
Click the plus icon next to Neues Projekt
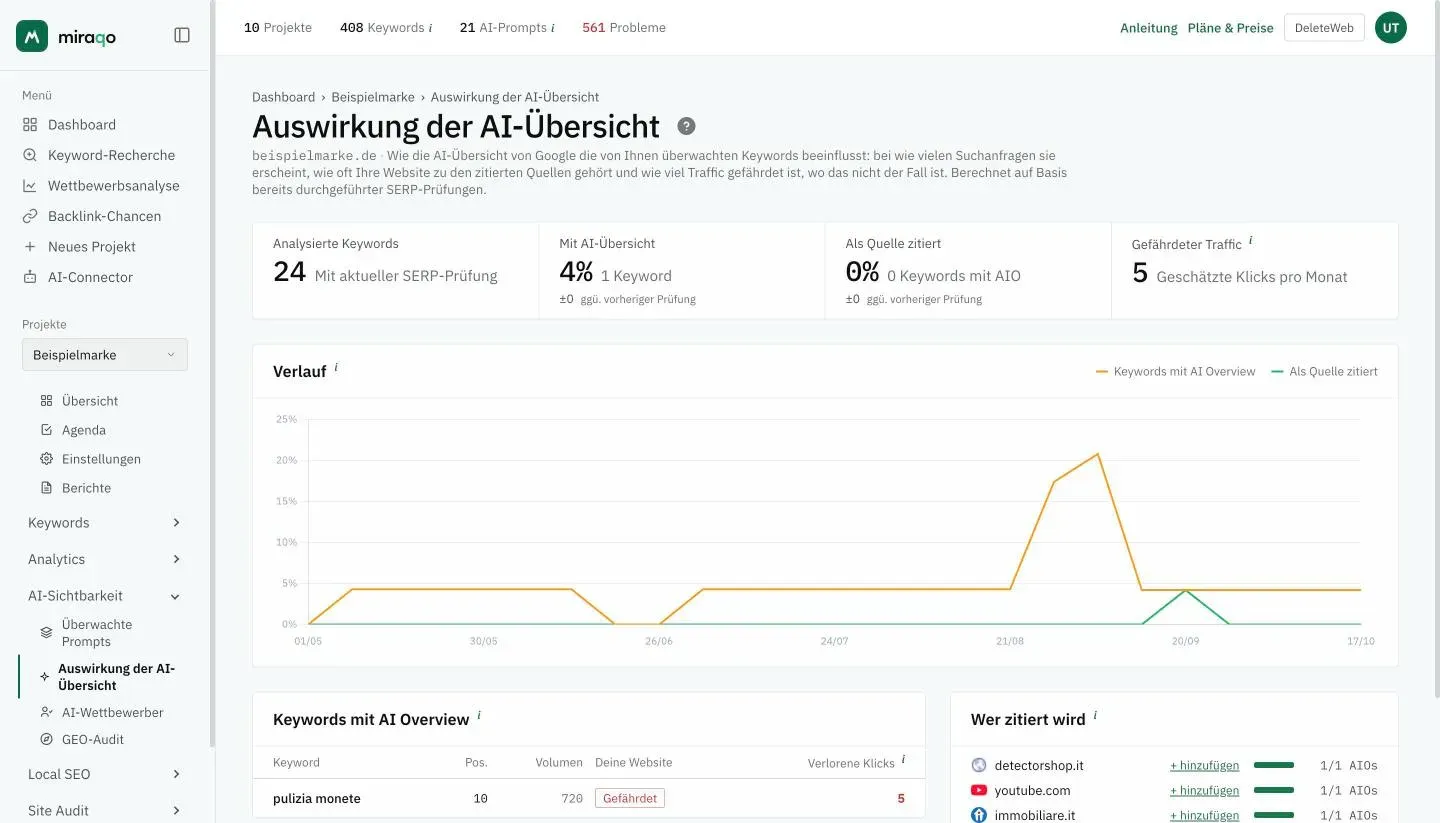point(30,247)
